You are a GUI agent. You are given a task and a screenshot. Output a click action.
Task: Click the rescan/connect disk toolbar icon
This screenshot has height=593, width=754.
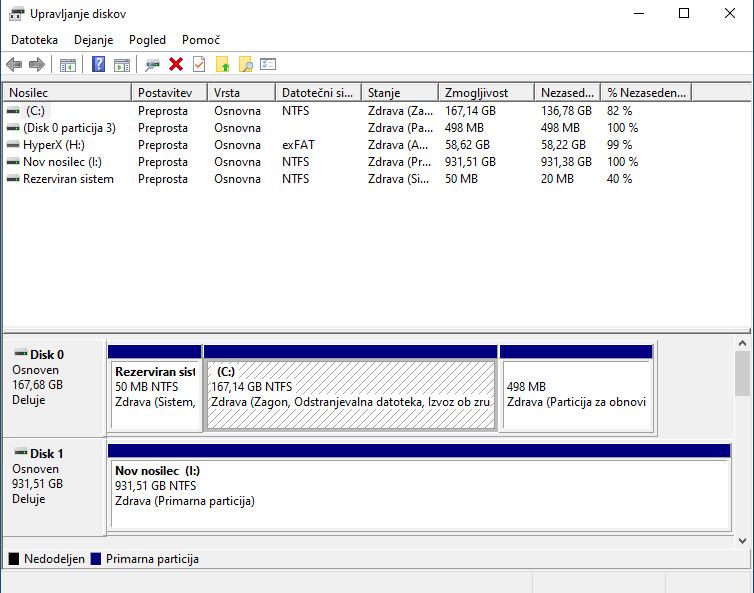coord(152,64)
